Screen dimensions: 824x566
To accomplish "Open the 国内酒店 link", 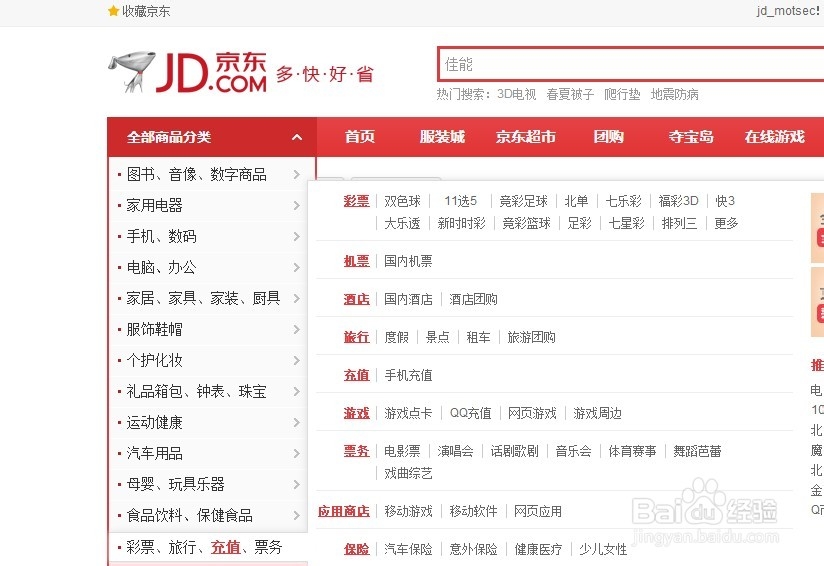I will 408,300.
